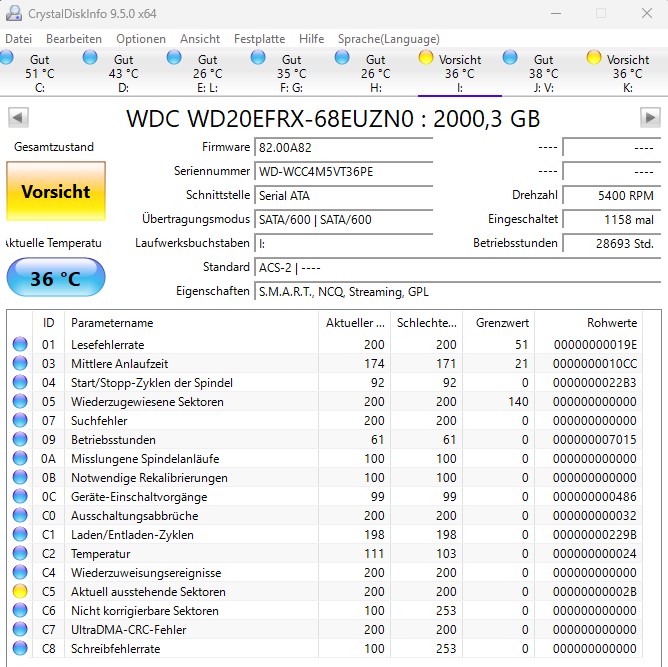Click the 36 °C temperature button
Screen dimensions: 668x667
tap(56, 278)
